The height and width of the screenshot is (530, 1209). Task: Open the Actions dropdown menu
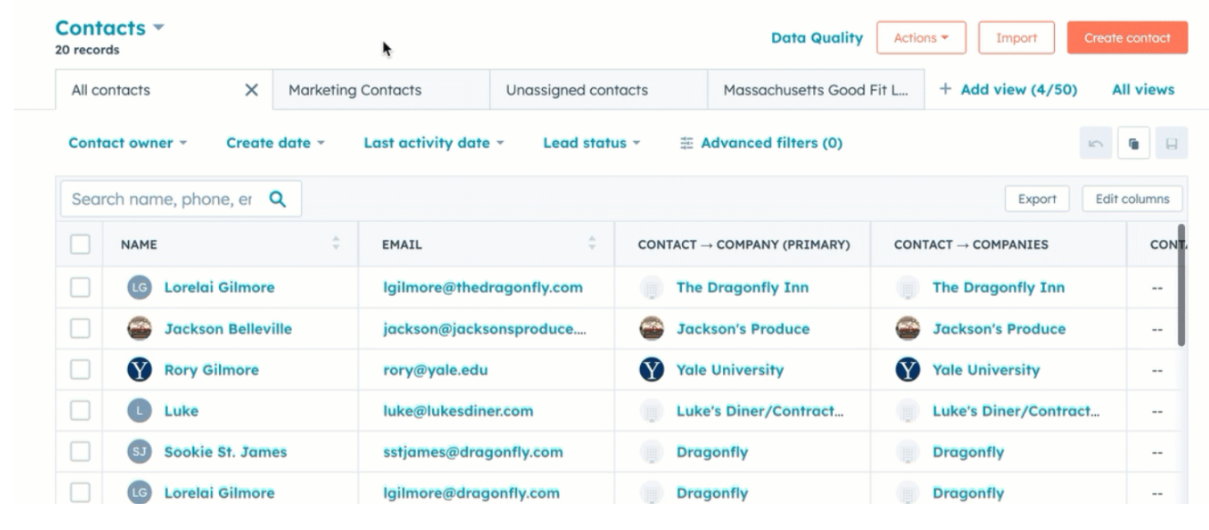[921, 38]
